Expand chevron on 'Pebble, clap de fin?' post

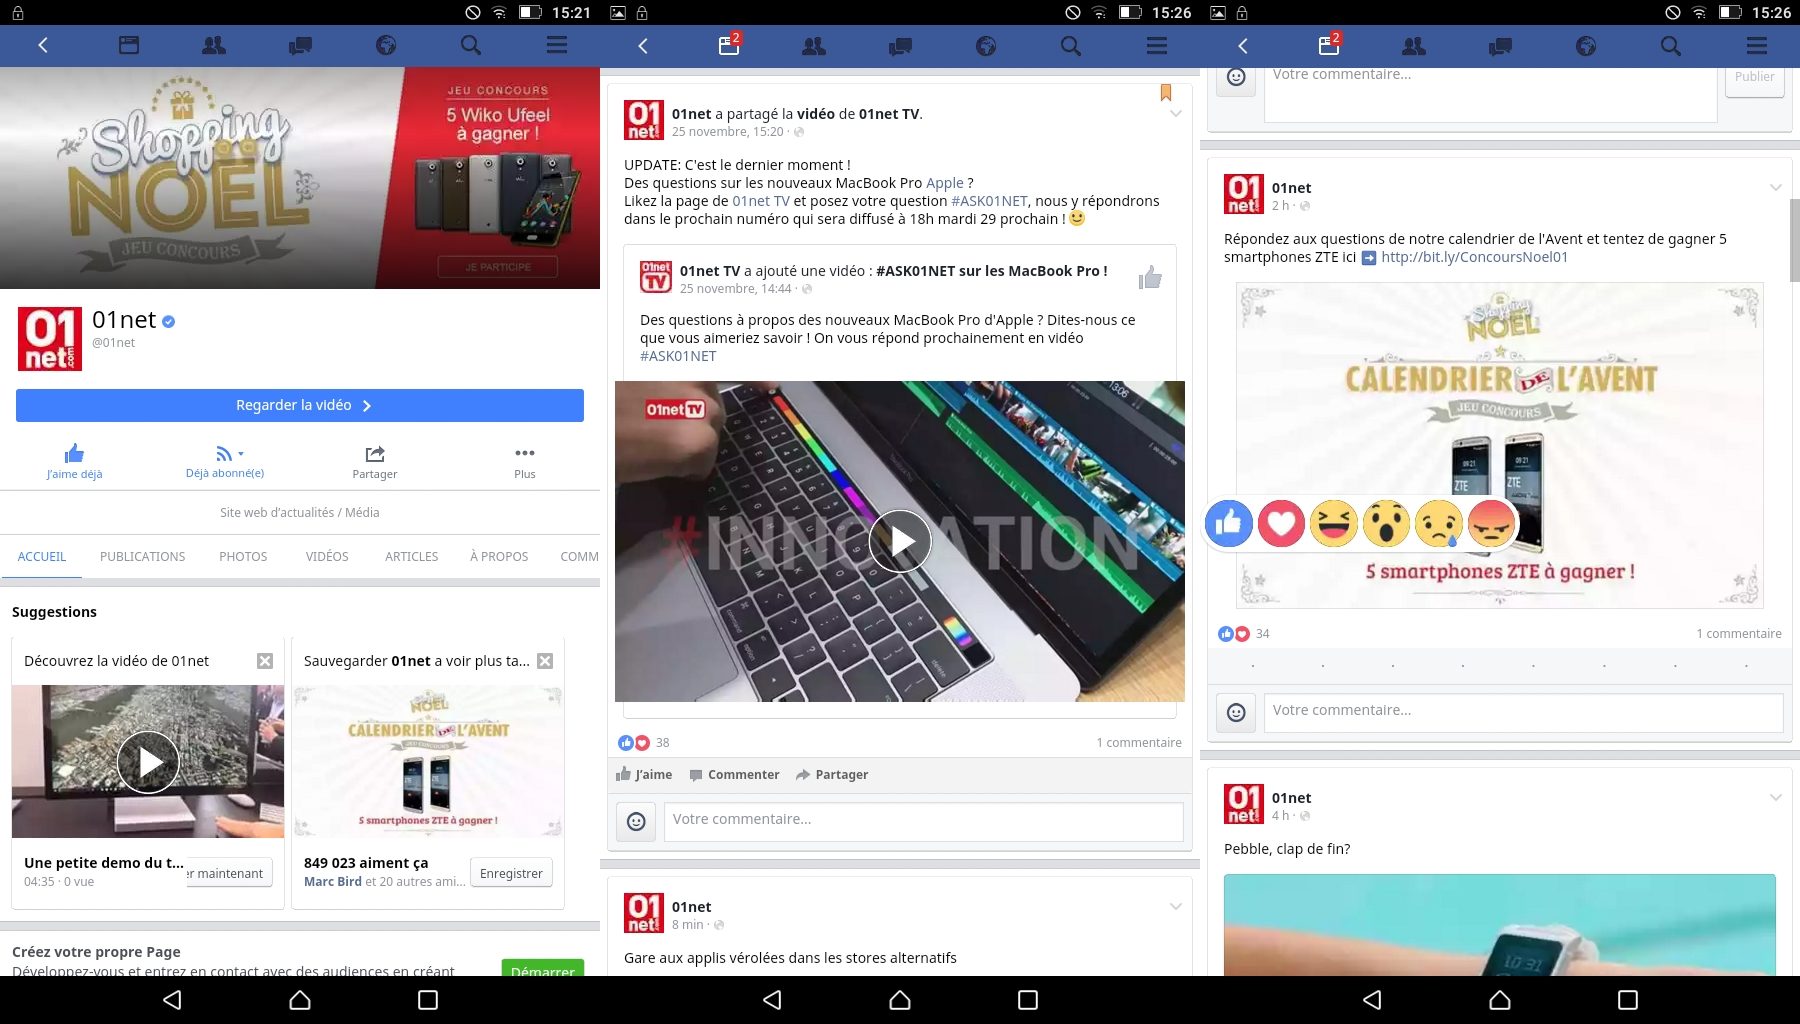pyautogui.click(x=1776, y=798)
